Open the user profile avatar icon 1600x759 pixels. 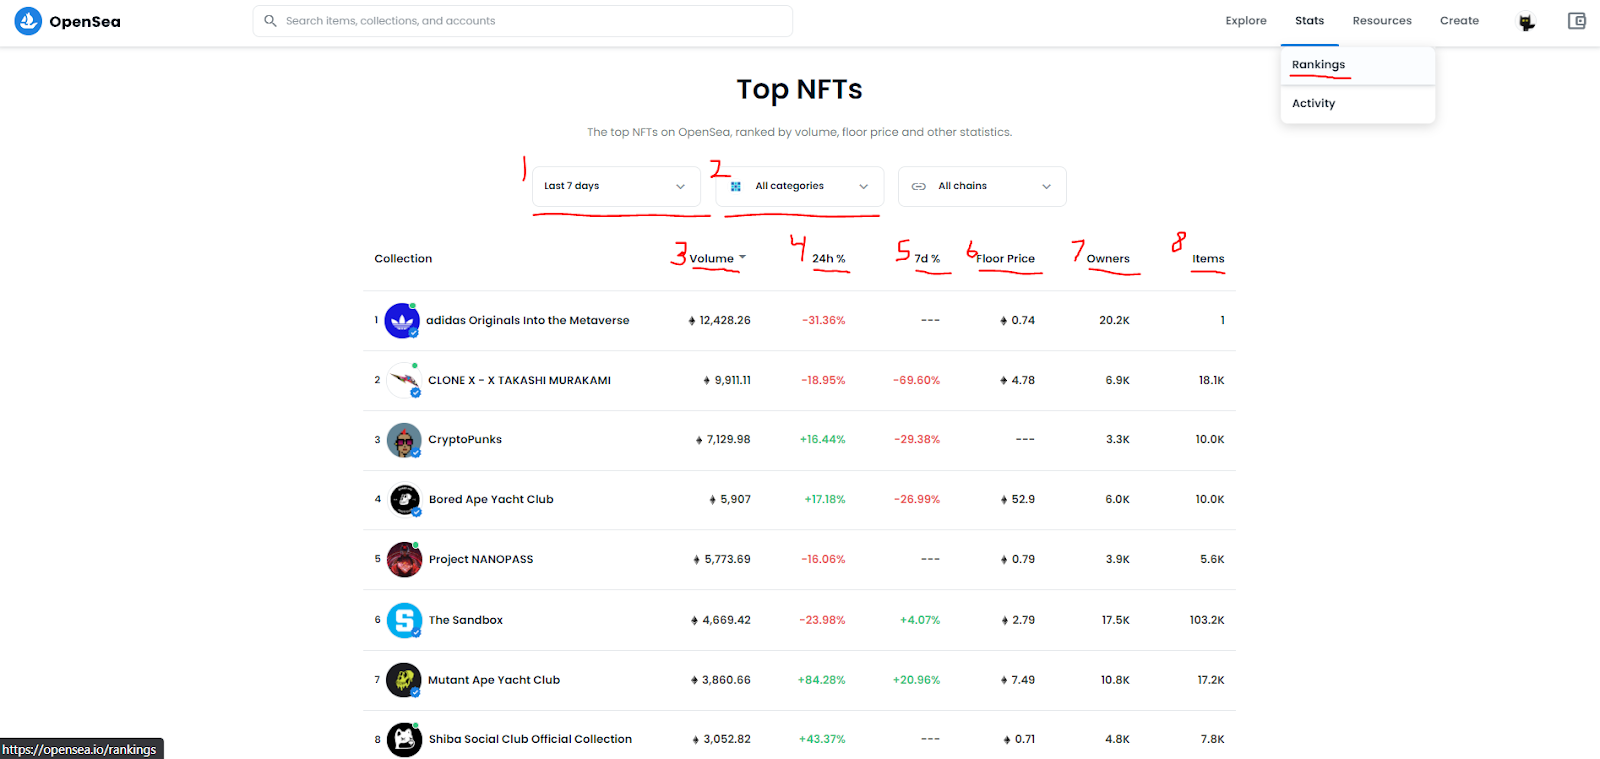pyautogui.click(x=1526, y=21)
